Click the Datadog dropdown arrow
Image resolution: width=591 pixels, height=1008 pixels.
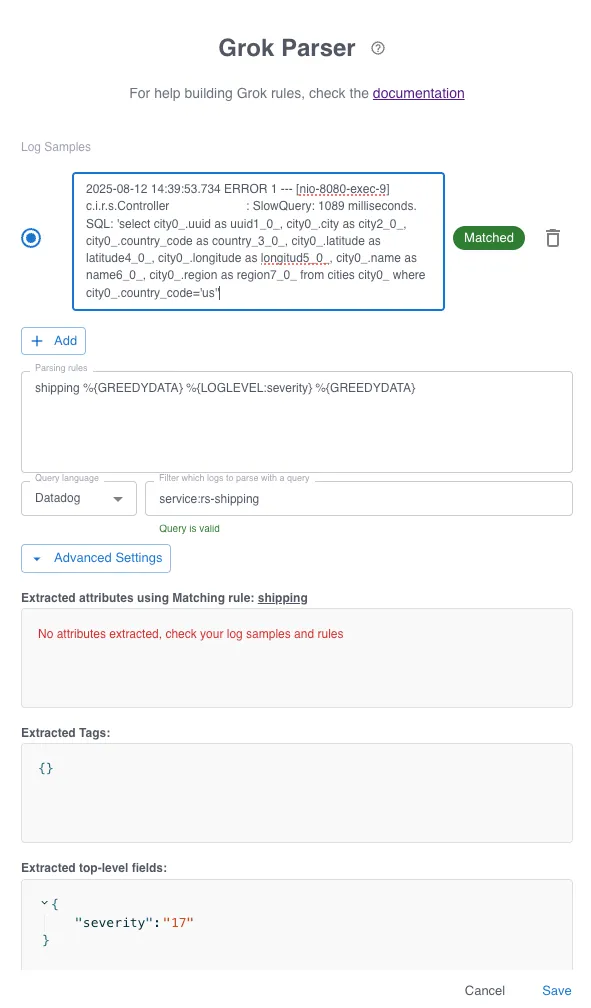[118, 499]
